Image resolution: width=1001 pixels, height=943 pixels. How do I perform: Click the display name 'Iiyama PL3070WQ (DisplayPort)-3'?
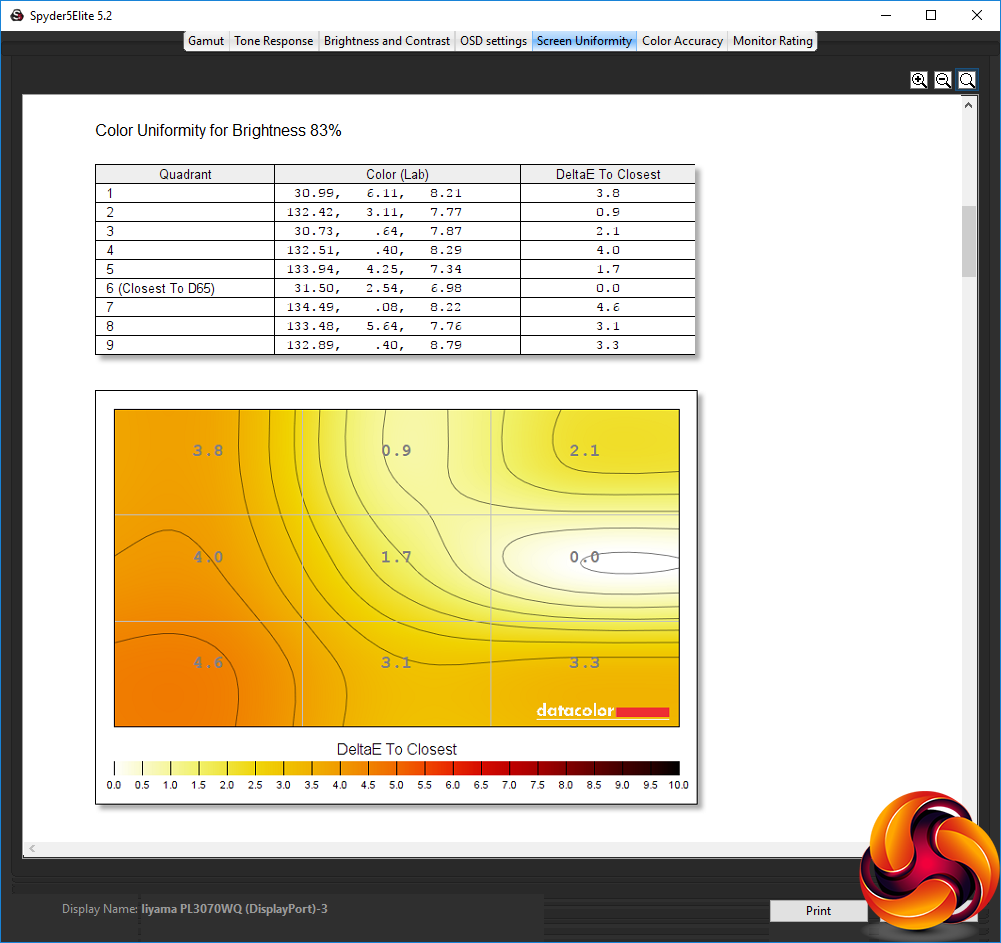(x=234, y=909)
